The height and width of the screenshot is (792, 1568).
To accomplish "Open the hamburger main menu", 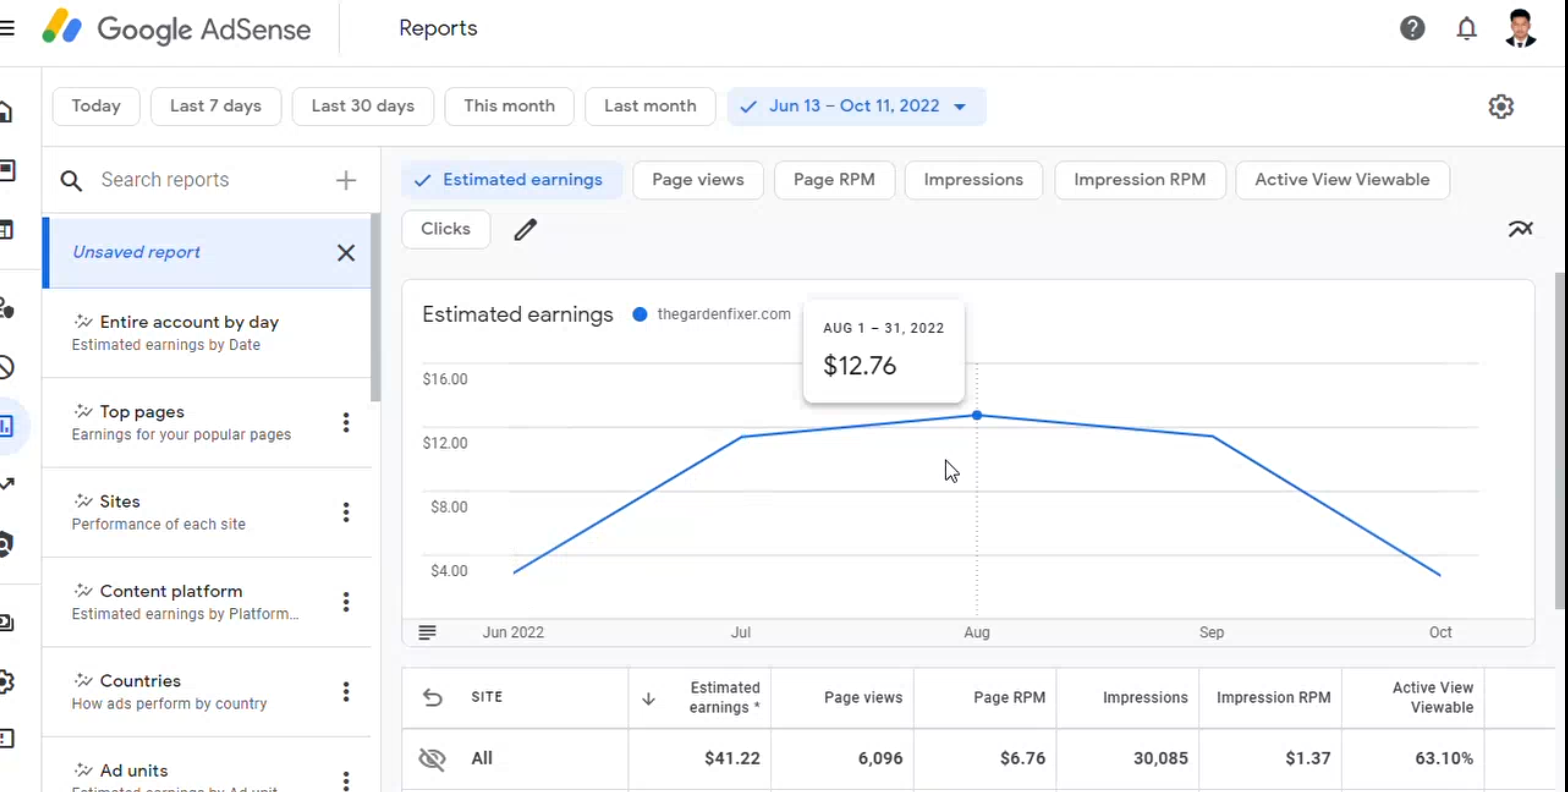I will pos(6,28).
